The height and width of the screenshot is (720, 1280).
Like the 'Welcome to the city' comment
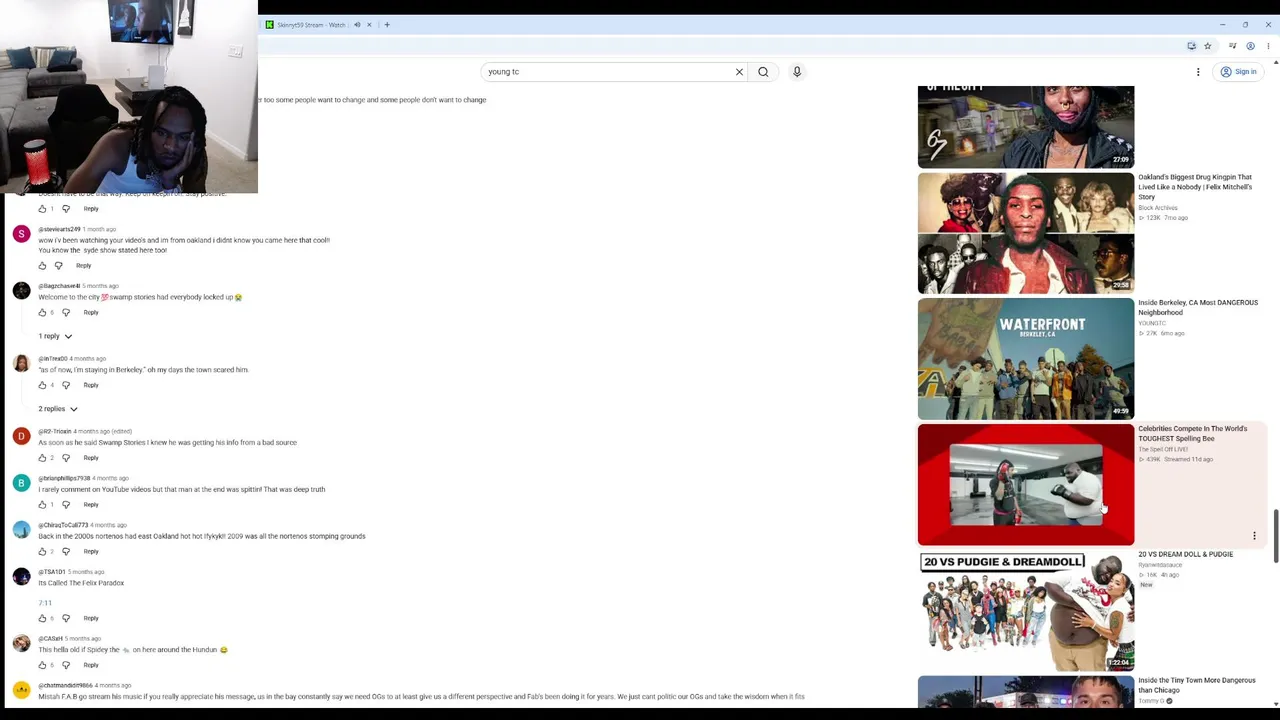point(42,313)
